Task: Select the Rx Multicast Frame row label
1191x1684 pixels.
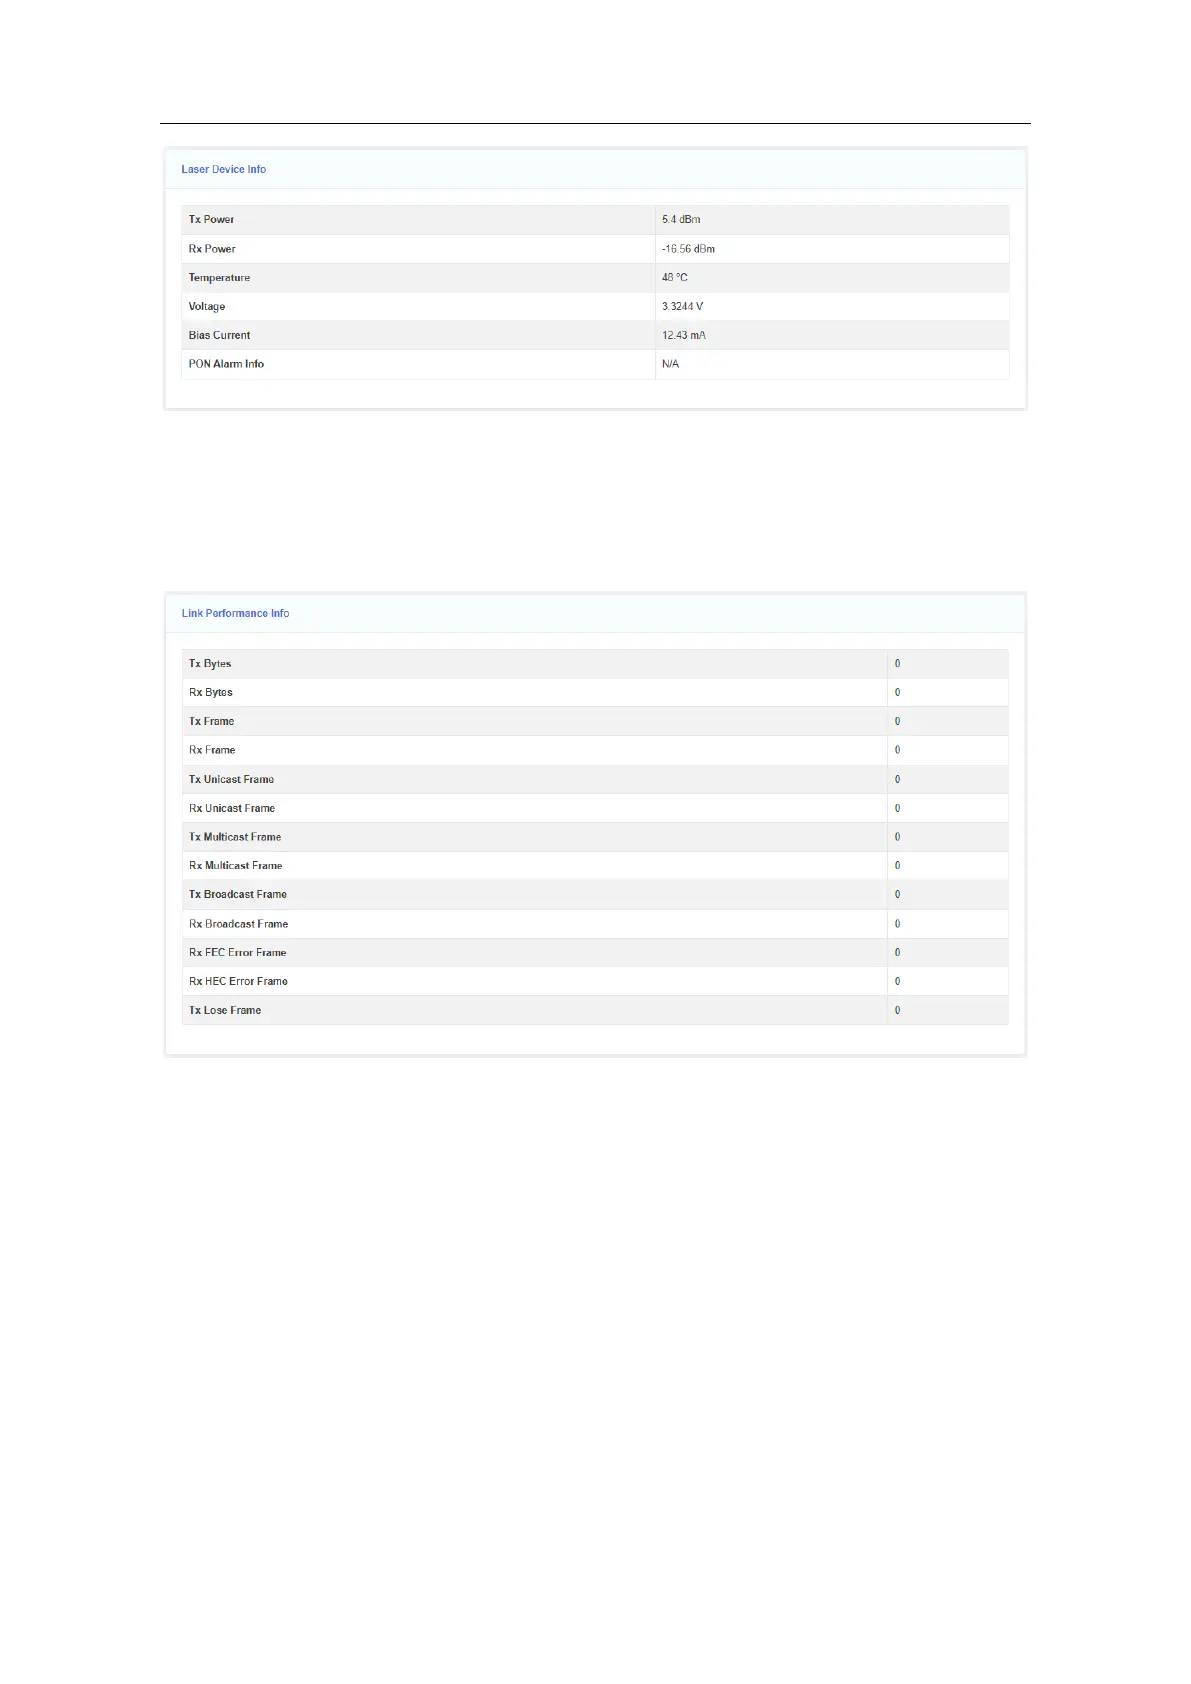Action: 235,865
